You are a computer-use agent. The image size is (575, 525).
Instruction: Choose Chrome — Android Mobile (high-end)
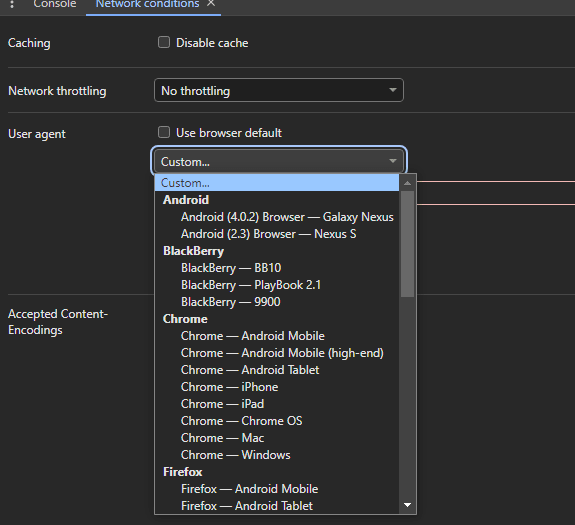277,353
